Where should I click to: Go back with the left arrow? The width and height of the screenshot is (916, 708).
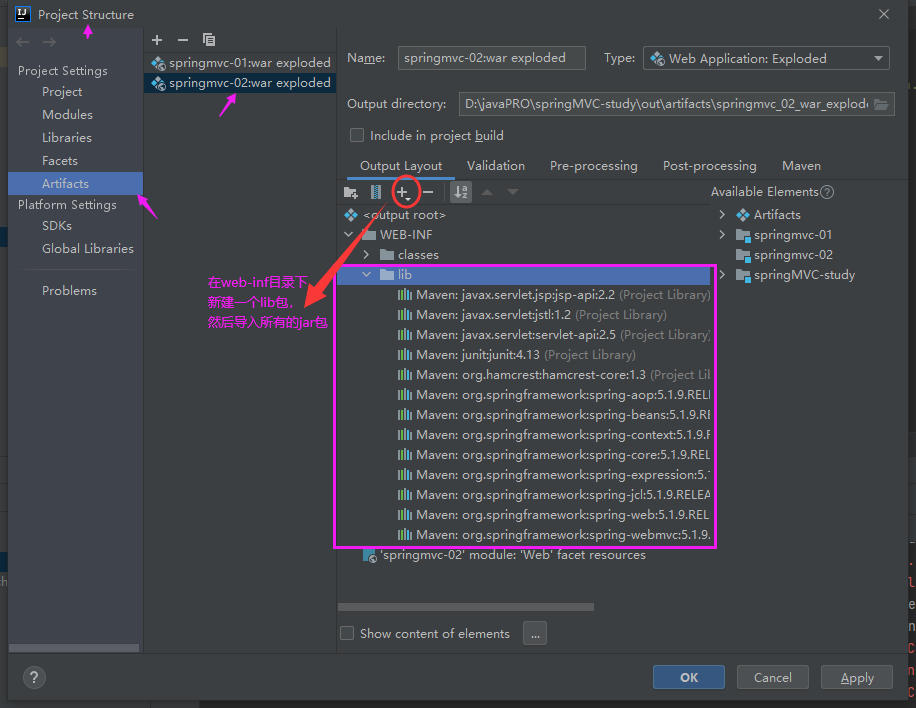(x=23, y=42)
